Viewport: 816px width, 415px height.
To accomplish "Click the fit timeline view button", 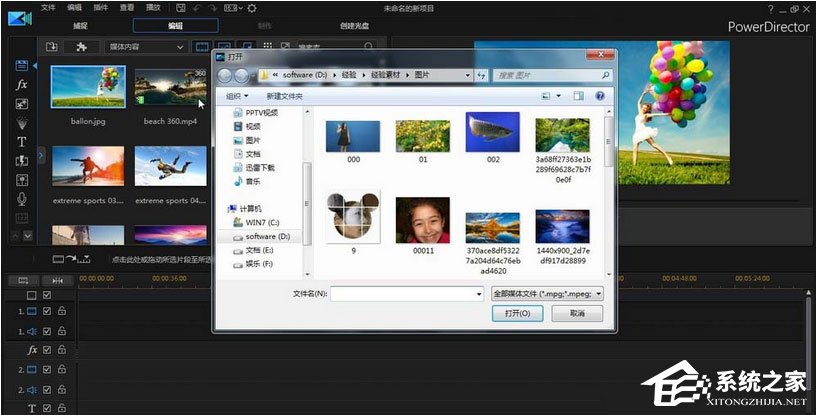I will click(23, 281).
